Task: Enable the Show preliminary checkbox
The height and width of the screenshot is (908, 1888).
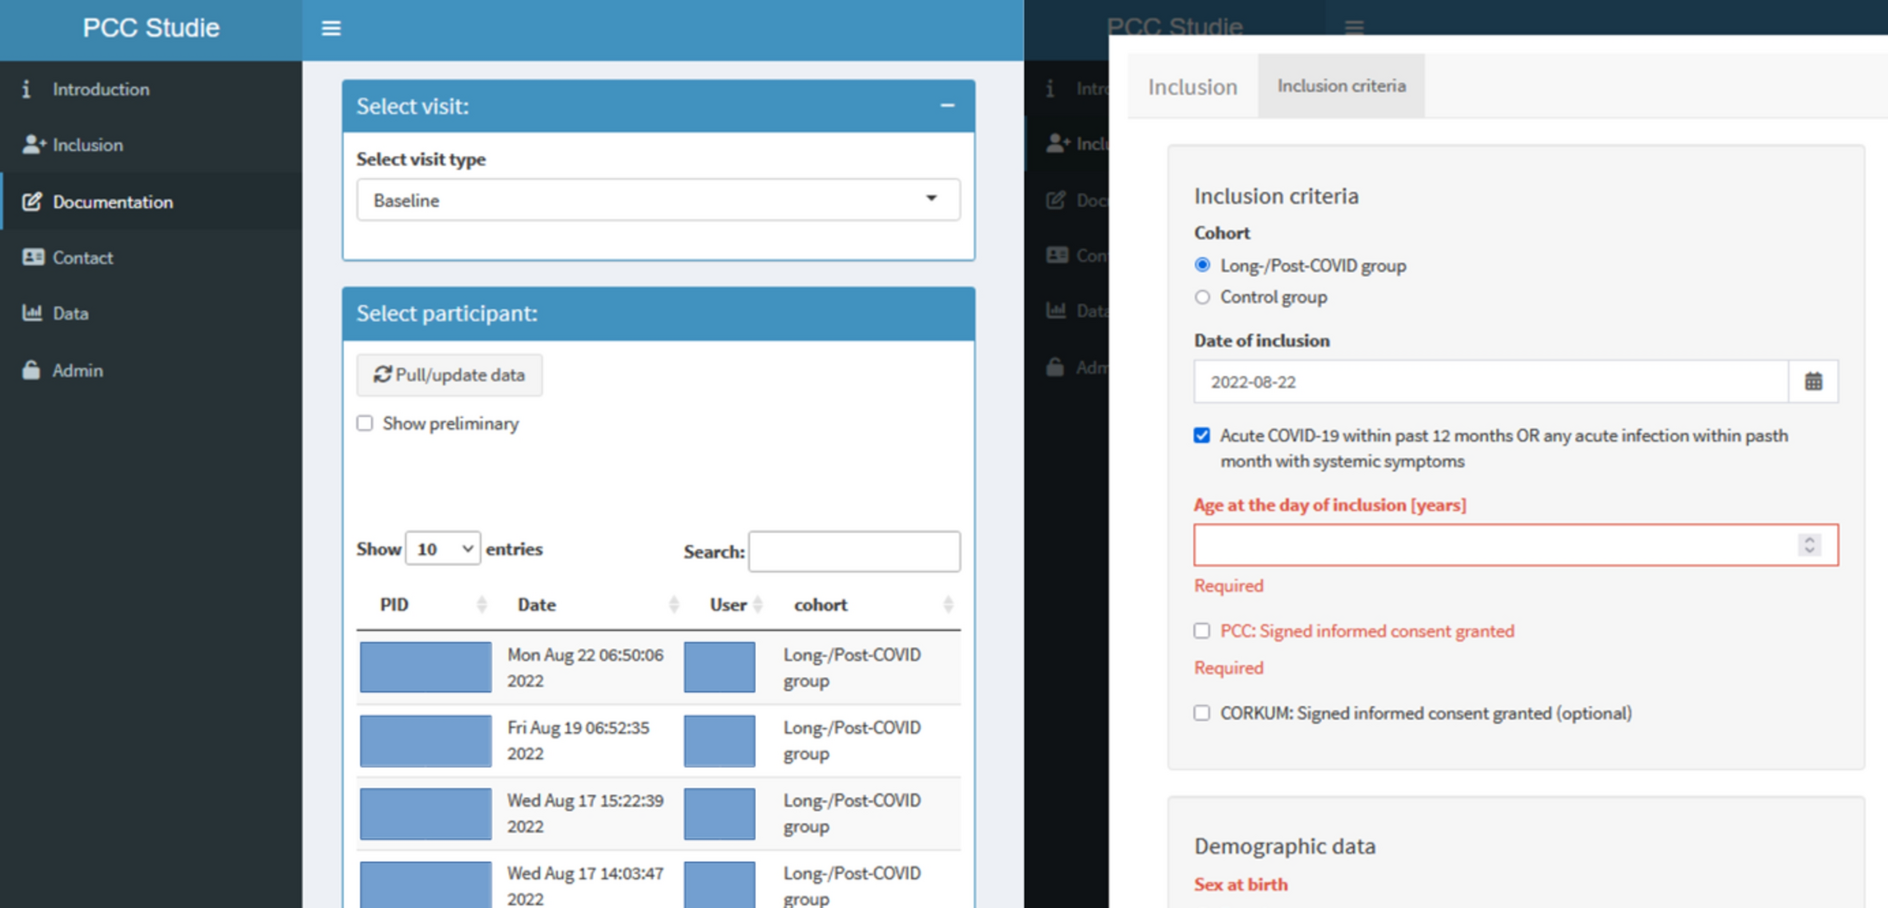Action: coord(365,423)
